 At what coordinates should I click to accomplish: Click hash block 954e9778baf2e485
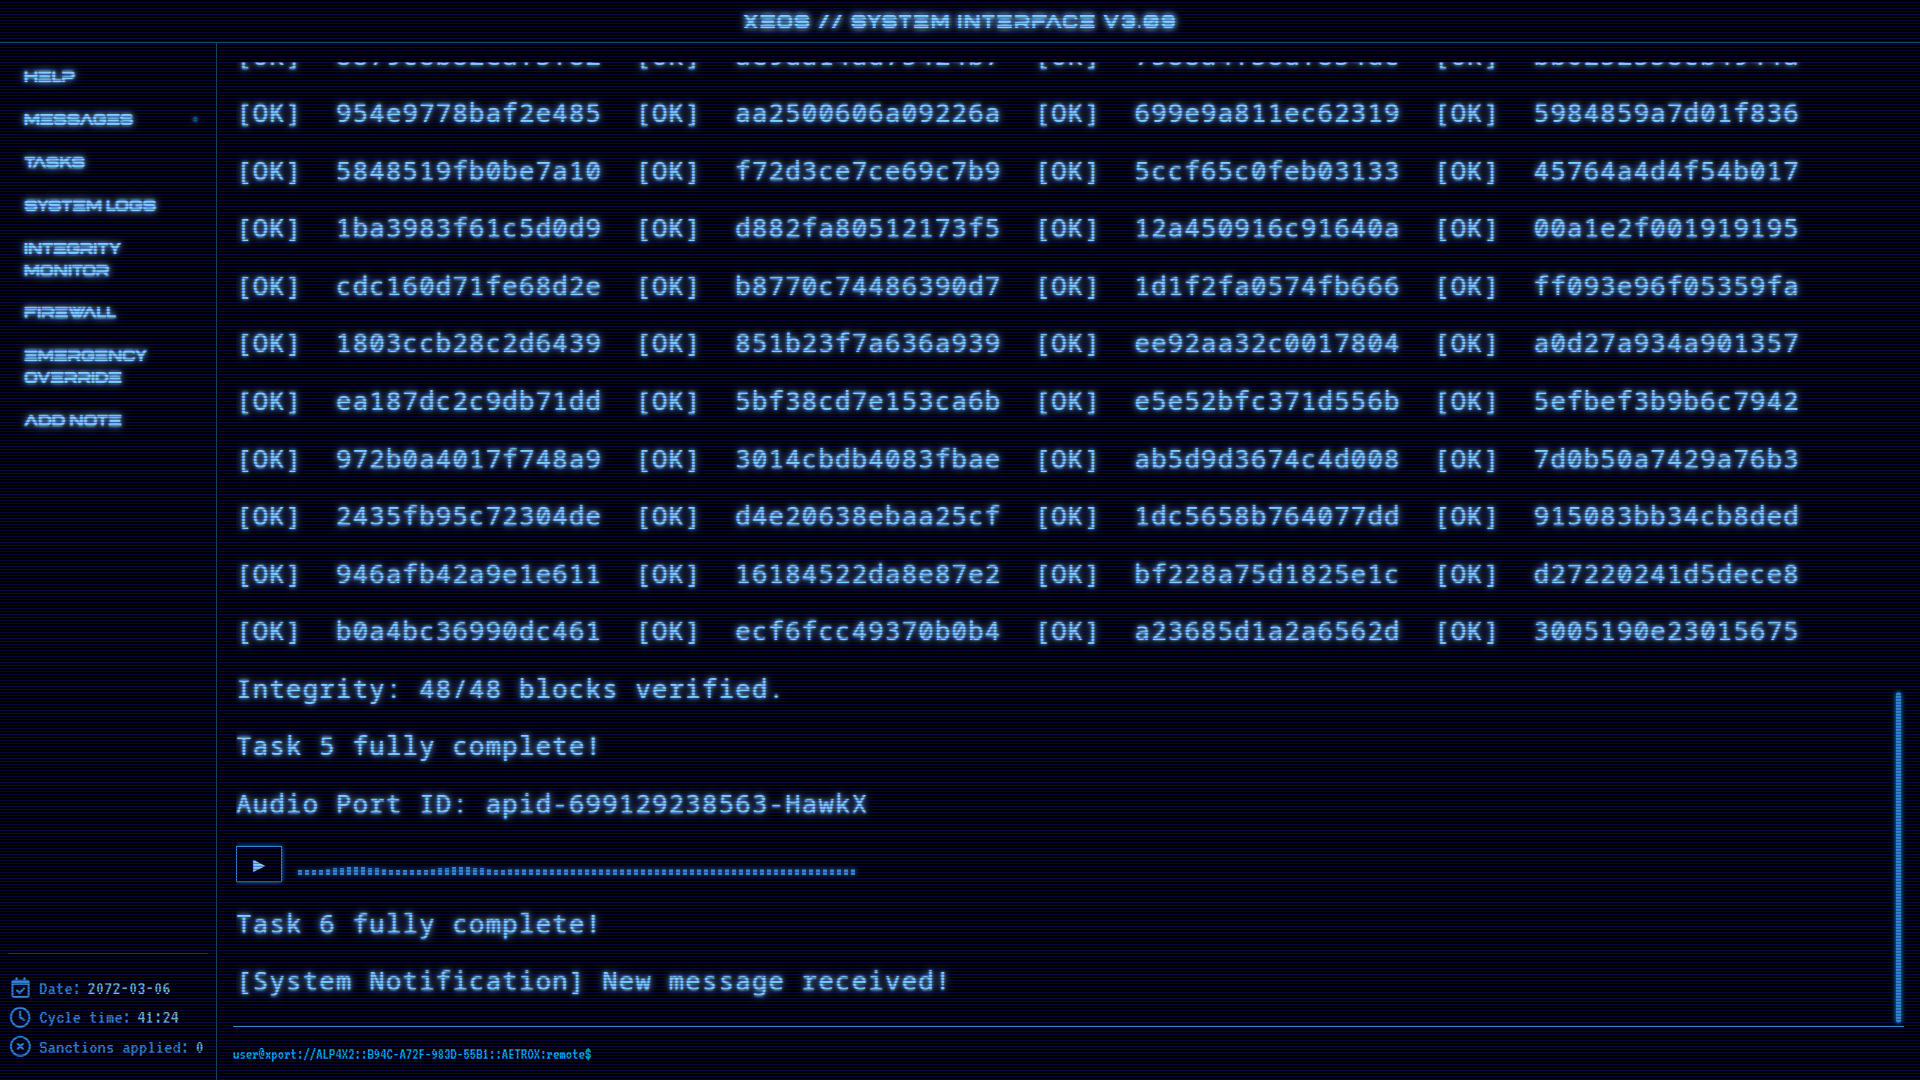tap(468, 114)
